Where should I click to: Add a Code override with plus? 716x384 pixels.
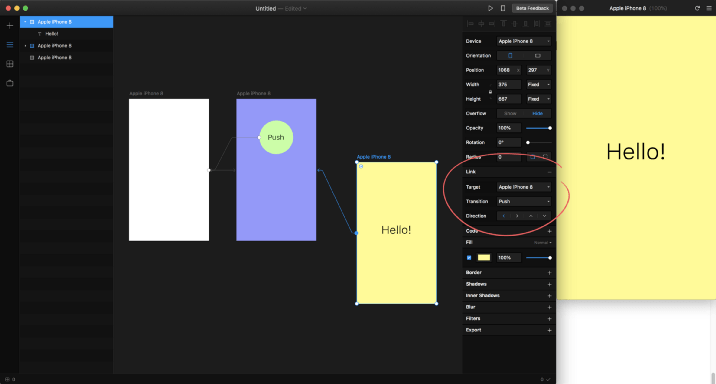click(549, 231)
